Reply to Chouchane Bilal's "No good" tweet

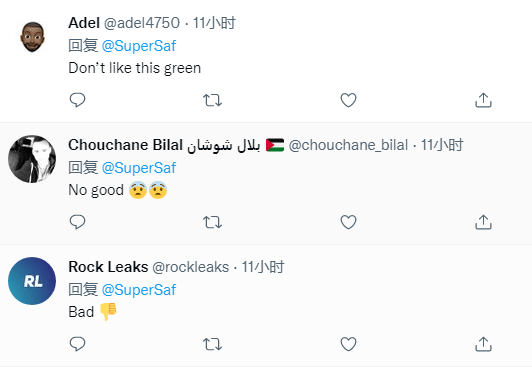tap(77, 222)
